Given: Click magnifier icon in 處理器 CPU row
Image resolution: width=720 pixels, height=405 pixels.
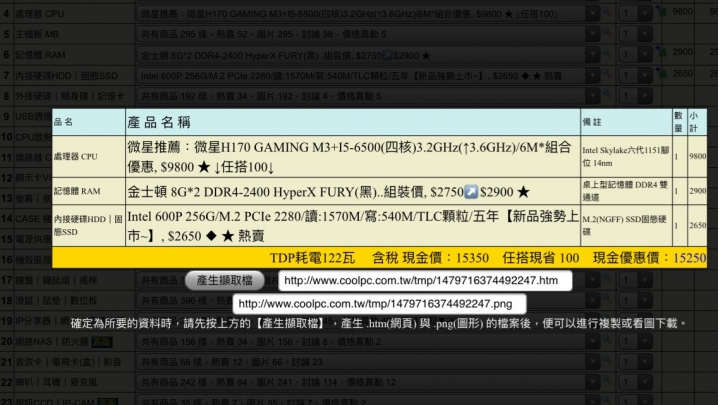Looking at the screenshot, I should (607, 12).
